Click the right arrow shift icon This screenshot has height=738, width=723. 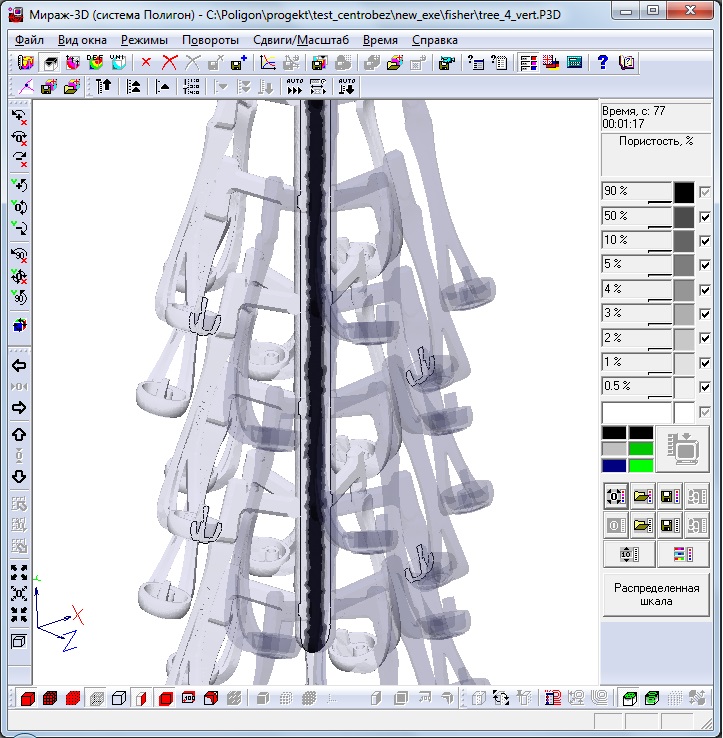[19, 408]
